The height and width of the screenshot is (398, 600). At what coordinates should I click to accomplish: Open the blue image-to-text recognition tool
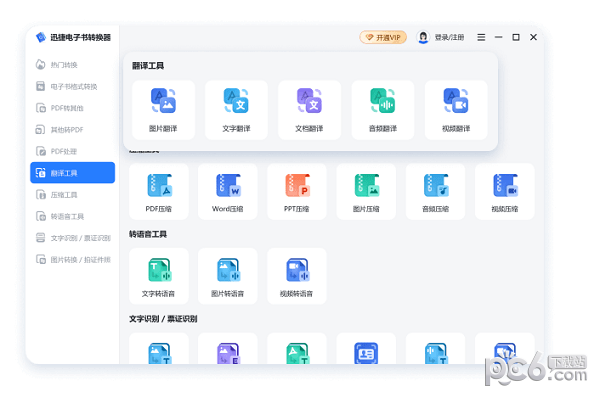(x=159, y=349)
